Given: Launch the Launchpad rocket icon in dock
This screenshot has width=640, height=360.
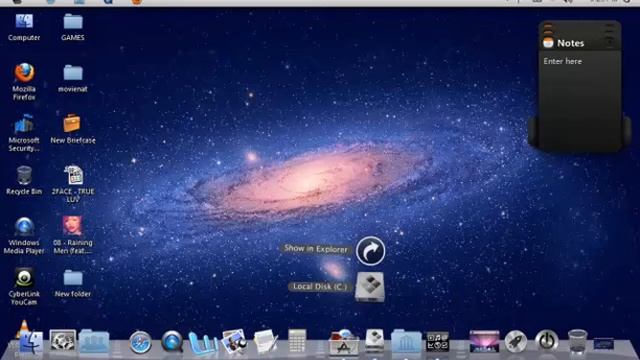Looking at the screenshot, I should coord(516,341).
